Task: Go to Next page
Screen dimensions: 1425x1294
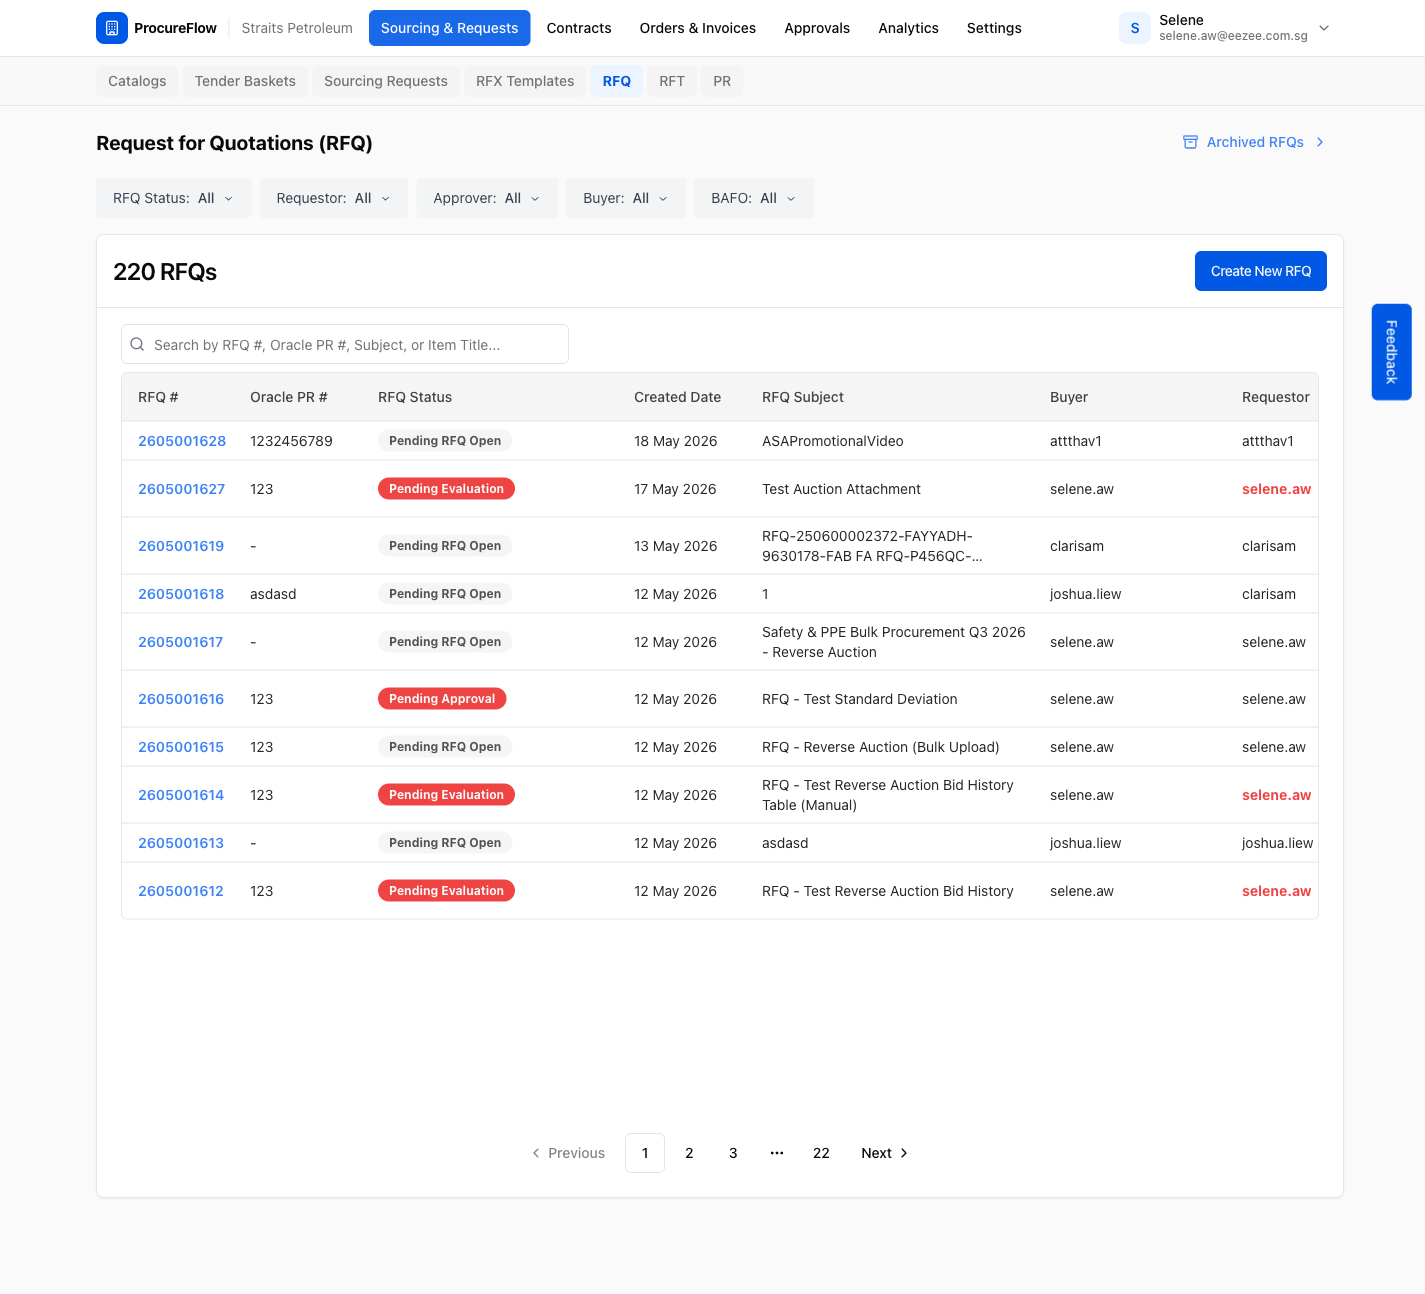Action: click(x=885, y=1153)
